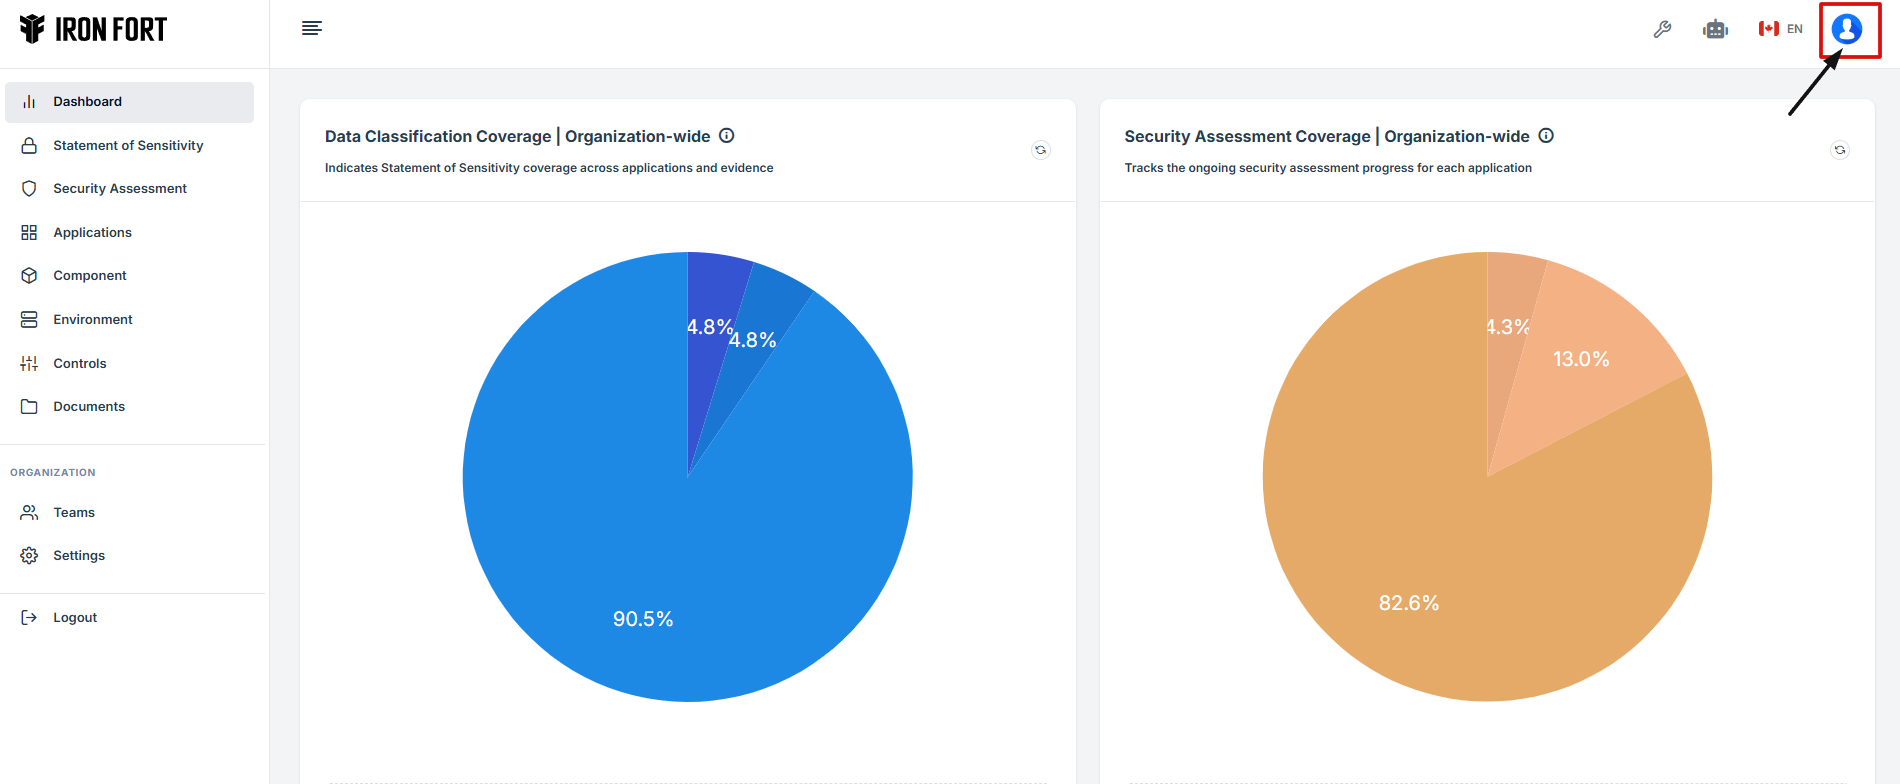This screenshot has height=784, width=1900.
Task: Open the robot assistant icon
Action: [x=1715, y=29]
